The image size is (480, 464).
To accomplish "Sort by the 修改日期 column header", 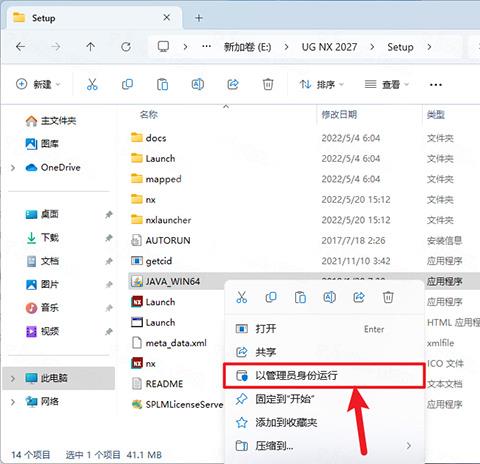I will tap(339, 115).
